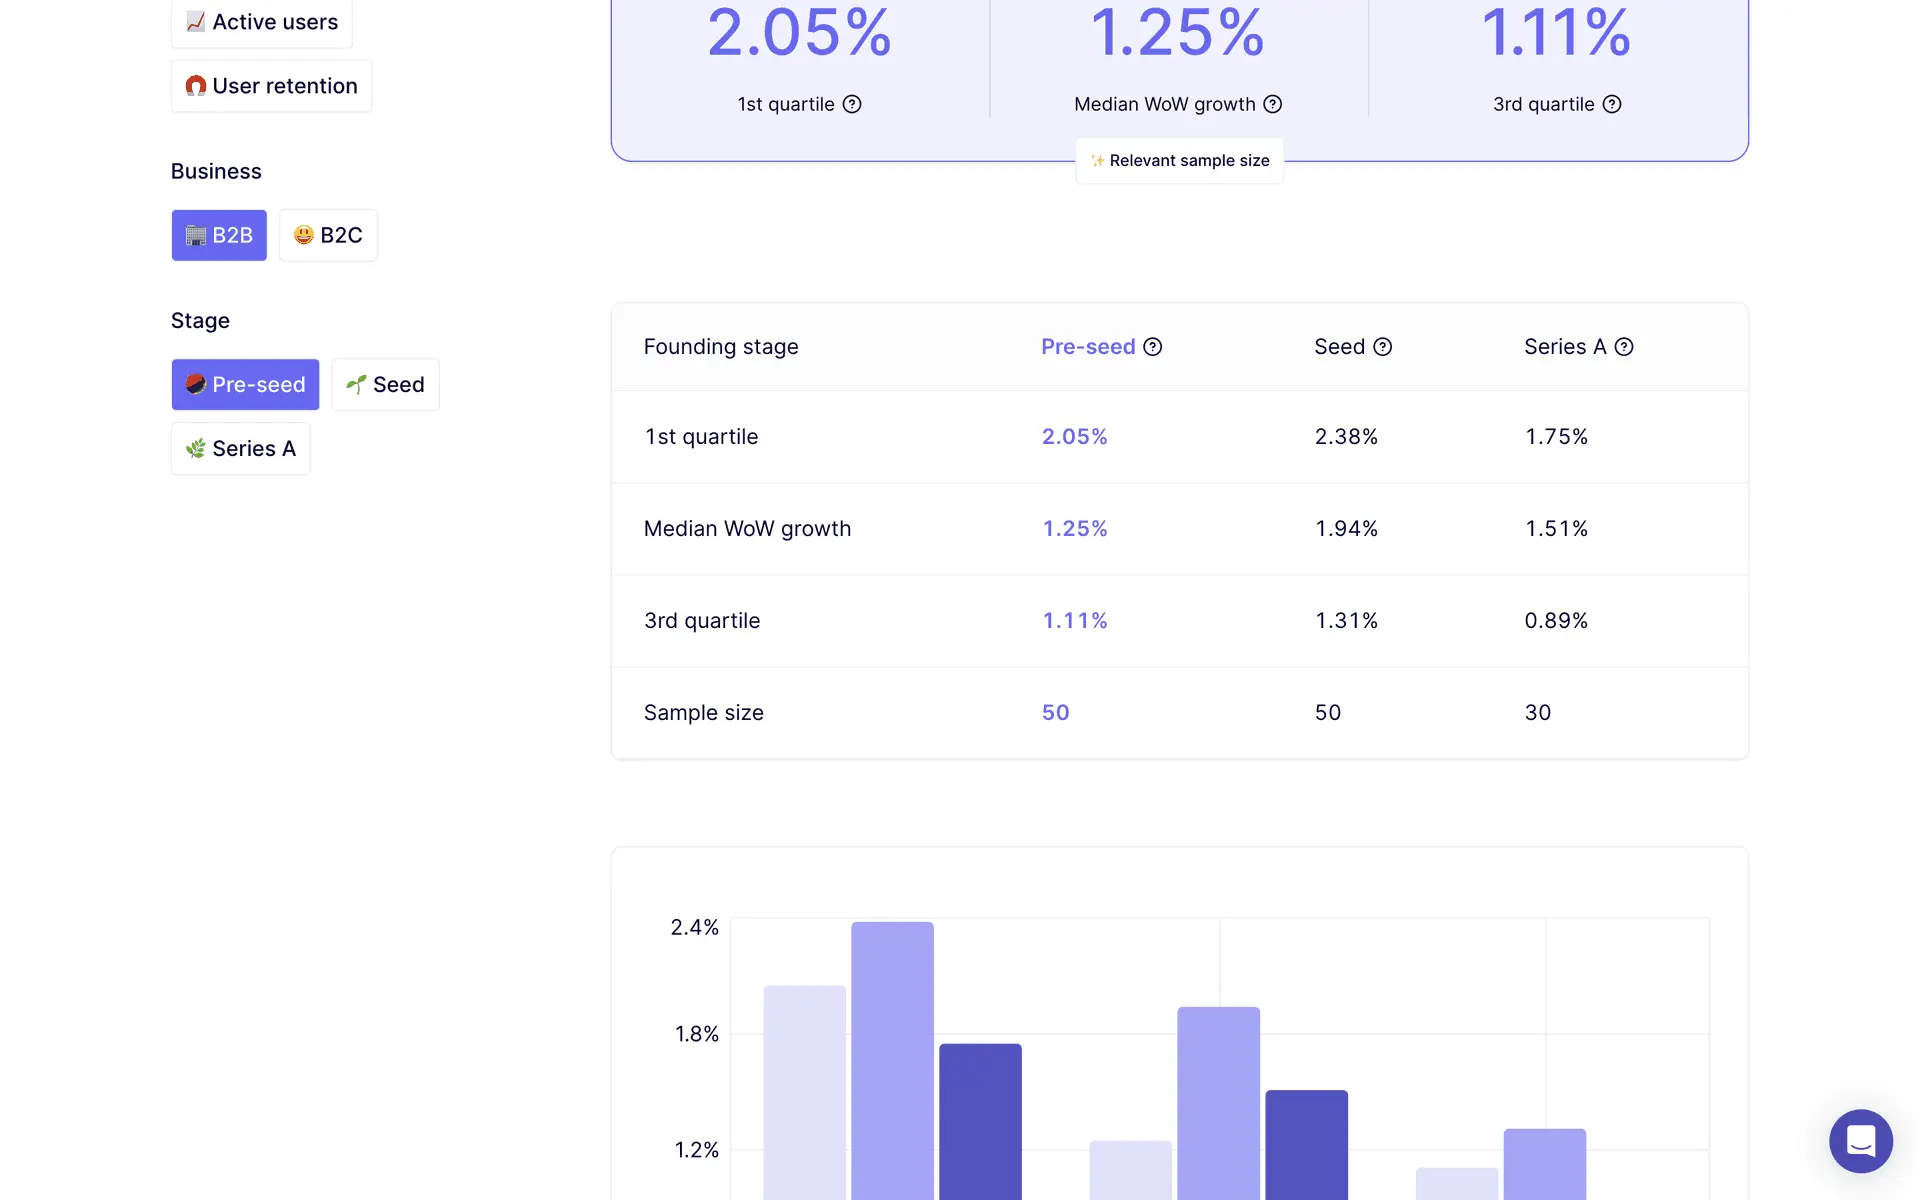Image resolution: width=1920 pixels, height=1200 pixels.
Task: Switch business type to B2C
Action: pos(328,235)
